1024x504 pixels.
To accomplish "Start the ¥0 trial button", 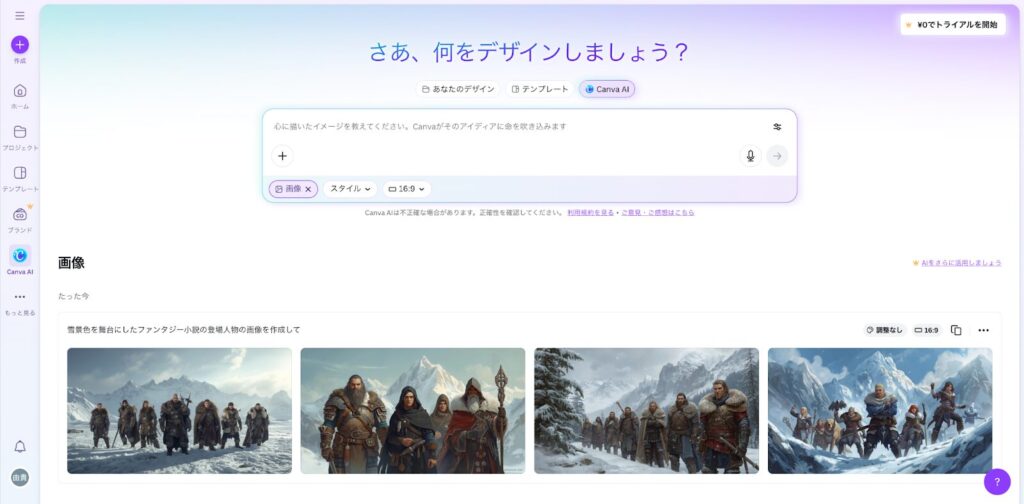I will [x=953, y=24].
